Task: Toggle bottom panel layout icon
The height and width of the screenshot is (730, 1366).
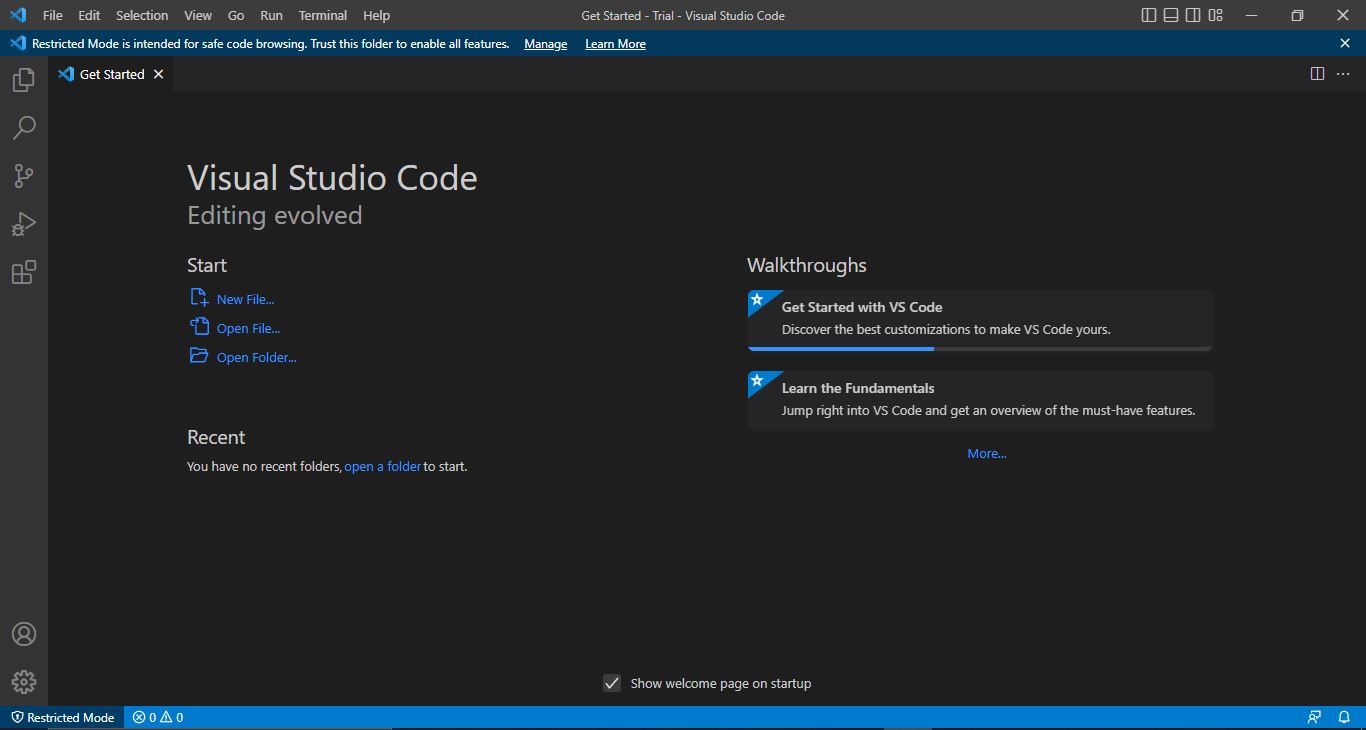Action: tap(1171, 15)
